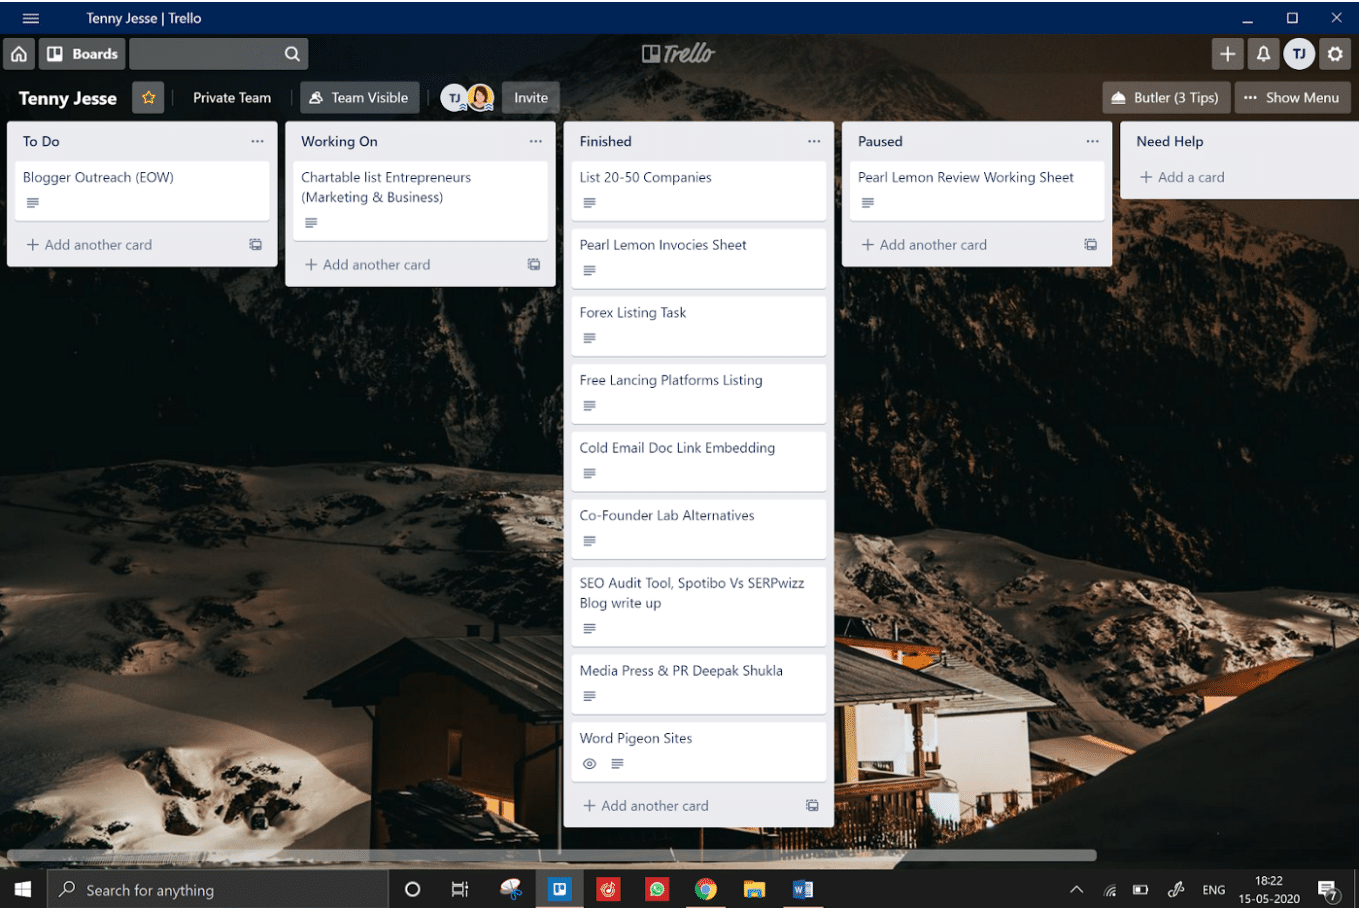1363x908 pixels.
Task: Click the Invite button
Action: click(x=531, y=98)
